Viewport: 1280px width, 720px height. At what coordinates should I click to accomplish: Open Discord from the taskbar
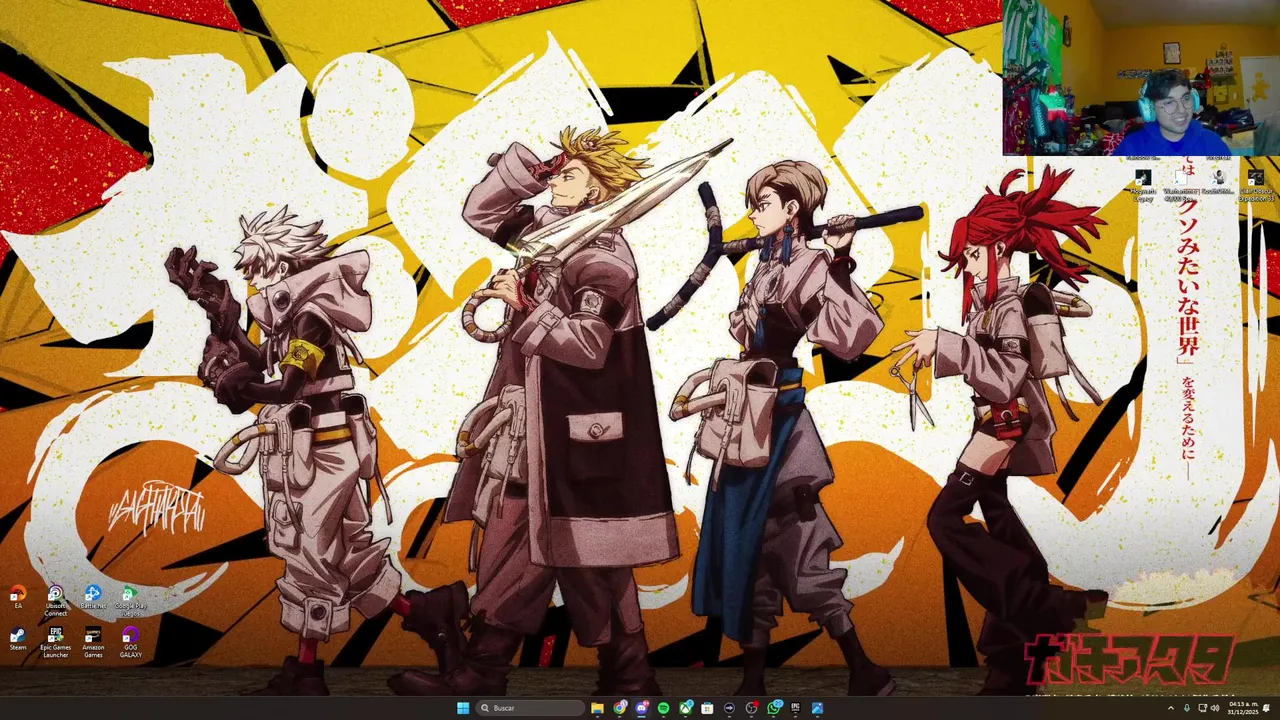(x=642, y=708)
